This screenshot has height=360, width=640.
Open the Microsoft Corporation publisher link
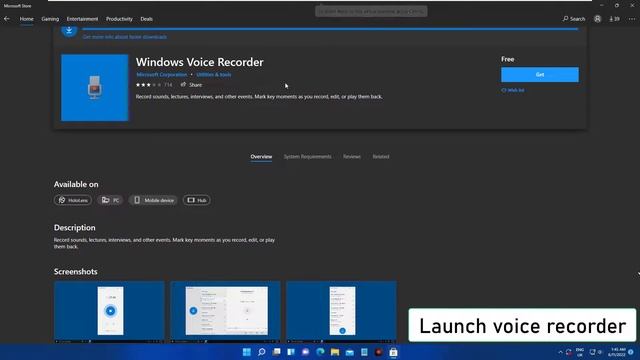click(x=162, y=75)
